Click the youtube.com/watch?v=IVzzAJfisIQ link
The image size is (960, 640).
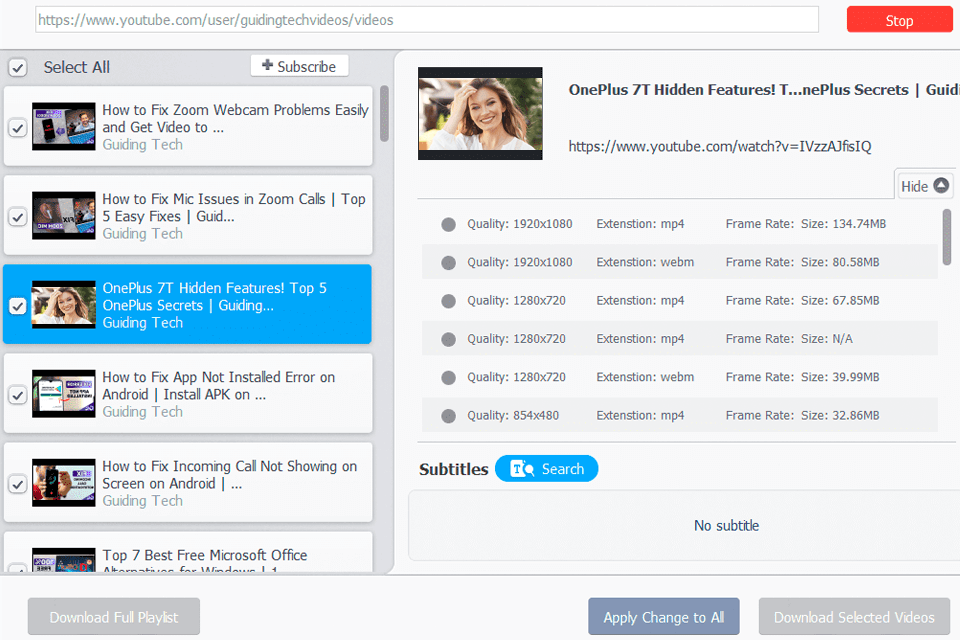point(719,146)
